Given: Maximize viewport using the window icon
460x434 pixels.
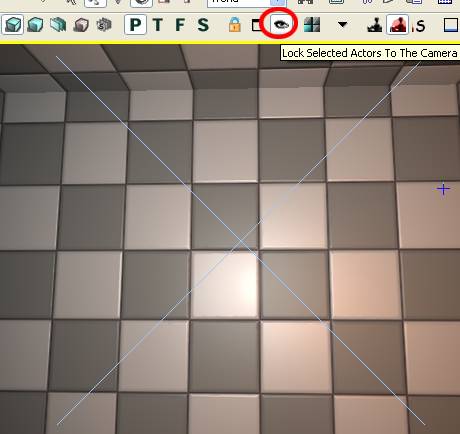Looking at the screenshot, I should click(x=257, y=25).
